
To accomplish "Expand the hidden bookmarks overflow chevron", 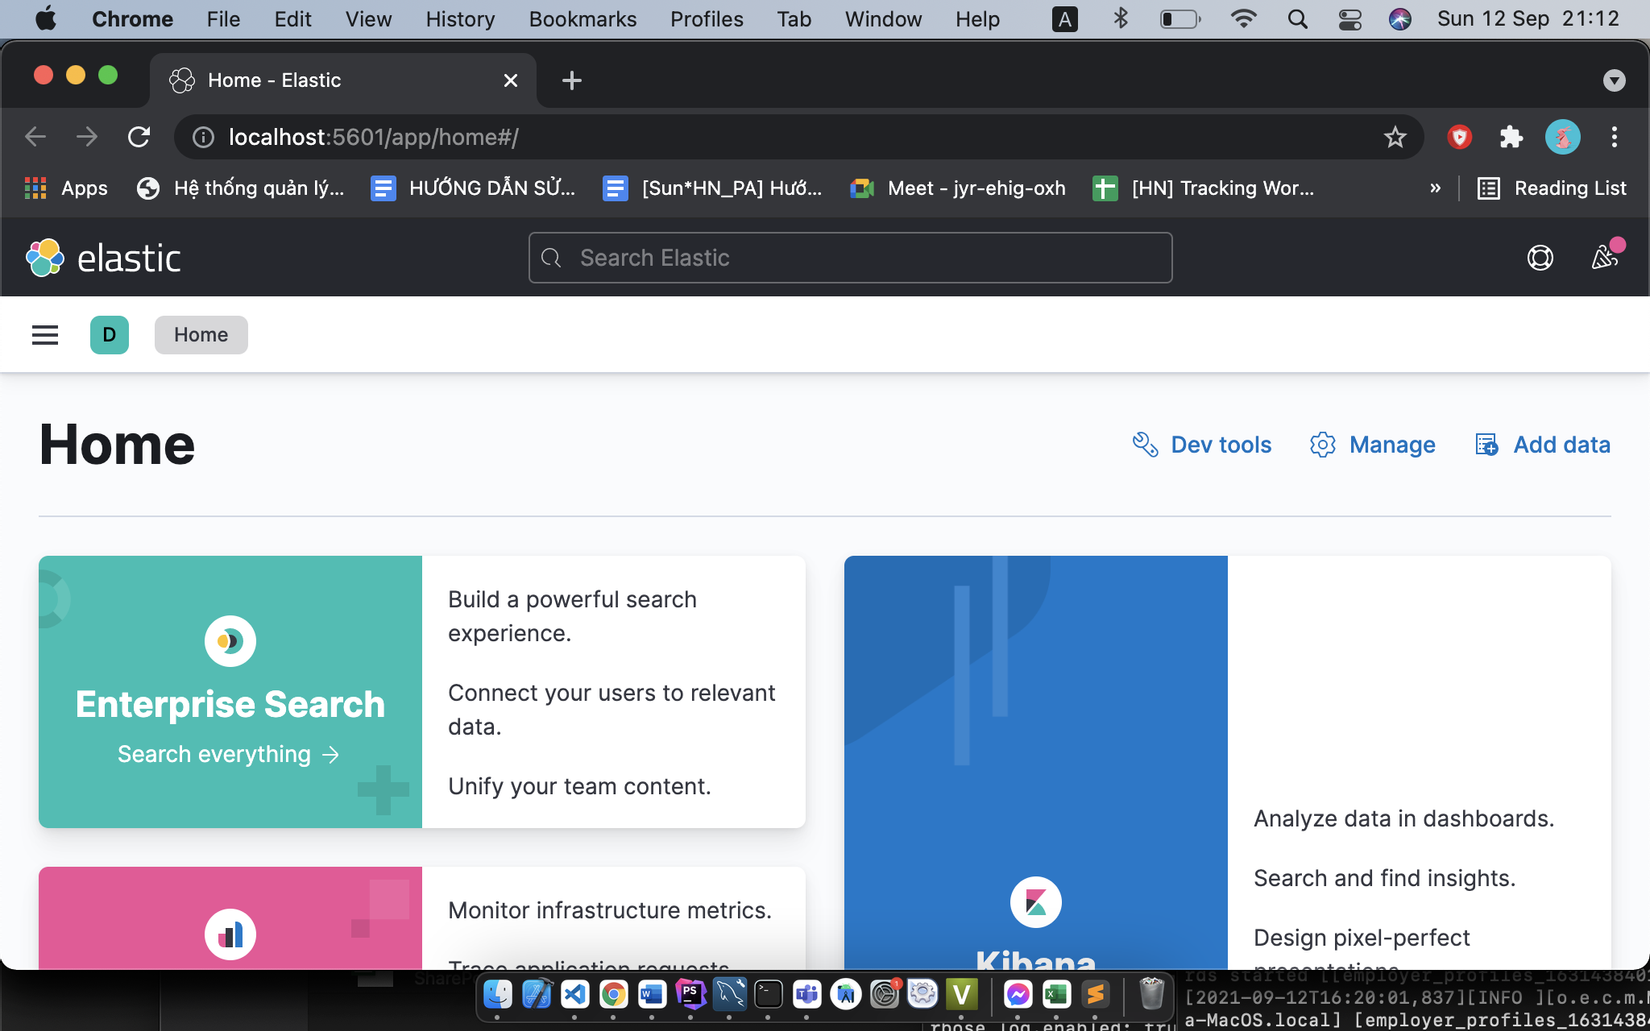I will coord(1435,188).
